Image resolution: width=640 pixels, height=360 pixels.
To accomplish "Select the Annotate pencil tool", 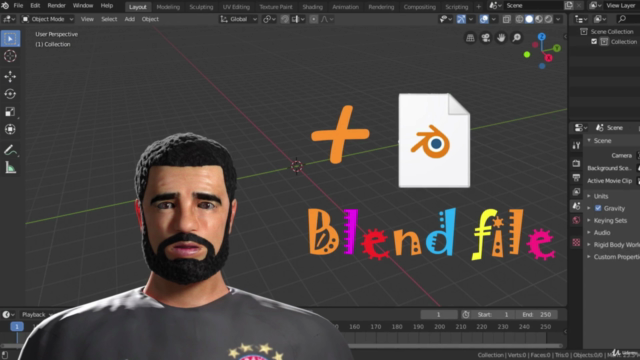I will tap(10, 150).
